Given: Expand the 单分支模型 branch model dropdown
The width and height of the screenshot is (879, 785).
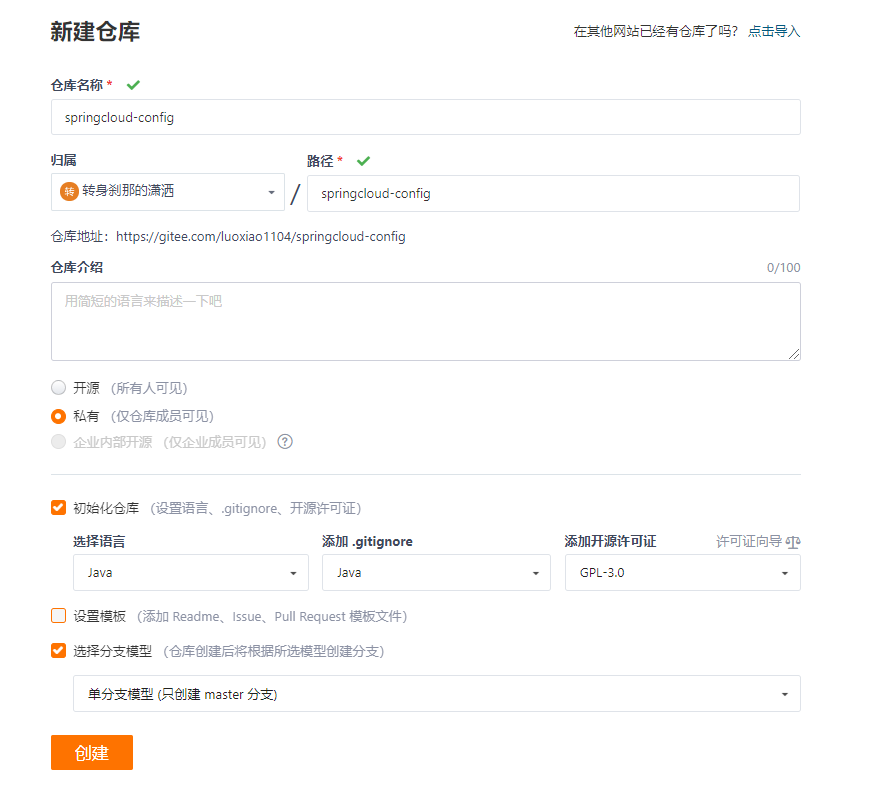Looking at the screenshot, I should click(437, 694).
